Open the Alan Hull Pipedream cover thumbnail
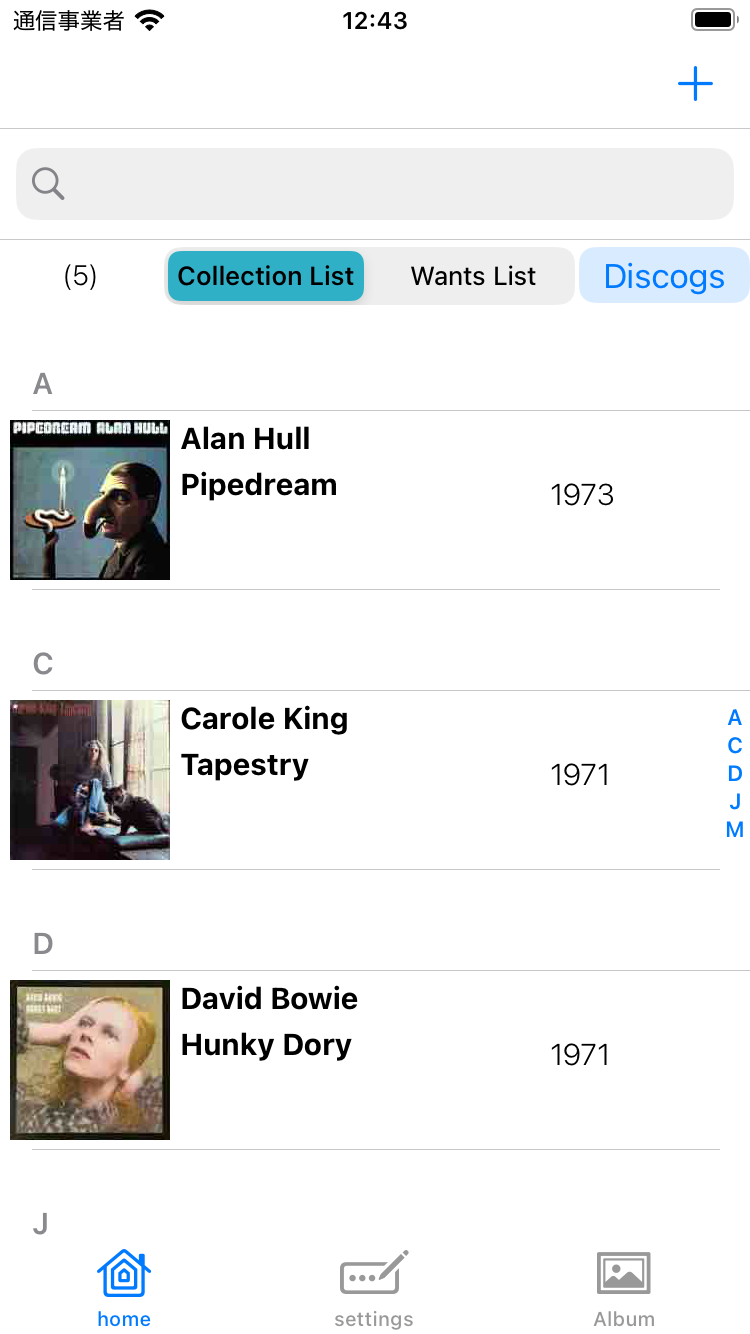 [x=90, y=500]
